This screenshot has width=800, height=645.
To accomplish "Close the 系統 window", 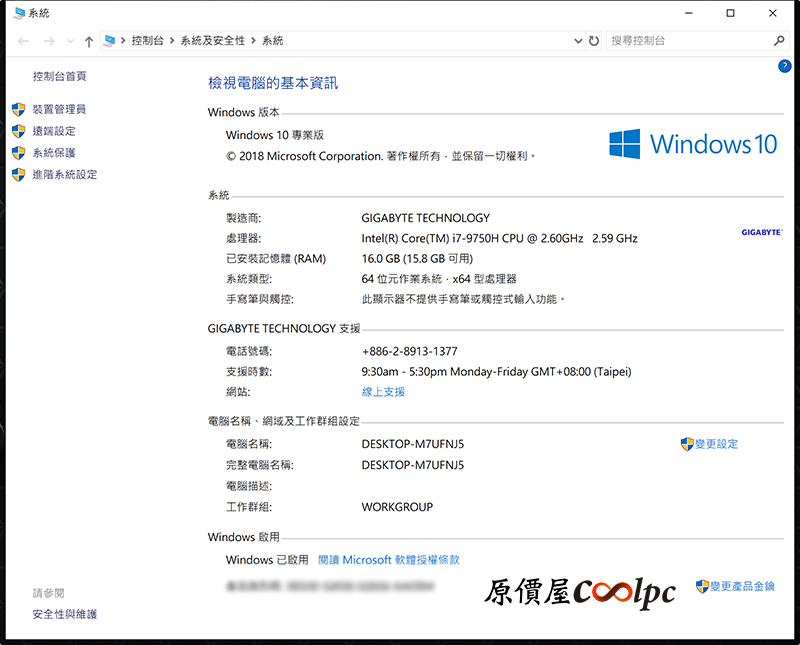I will coord(772,13).
